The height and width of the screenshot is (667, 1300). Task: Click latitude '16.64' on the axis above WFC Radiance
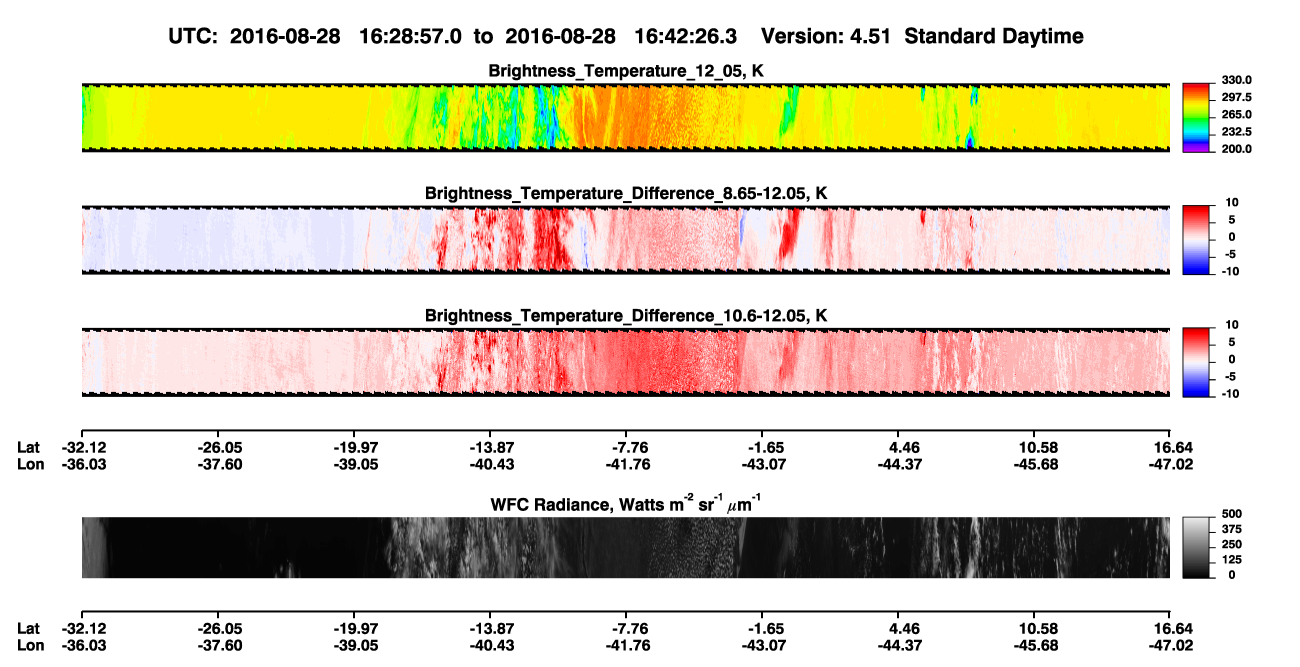click(1172, 448)
